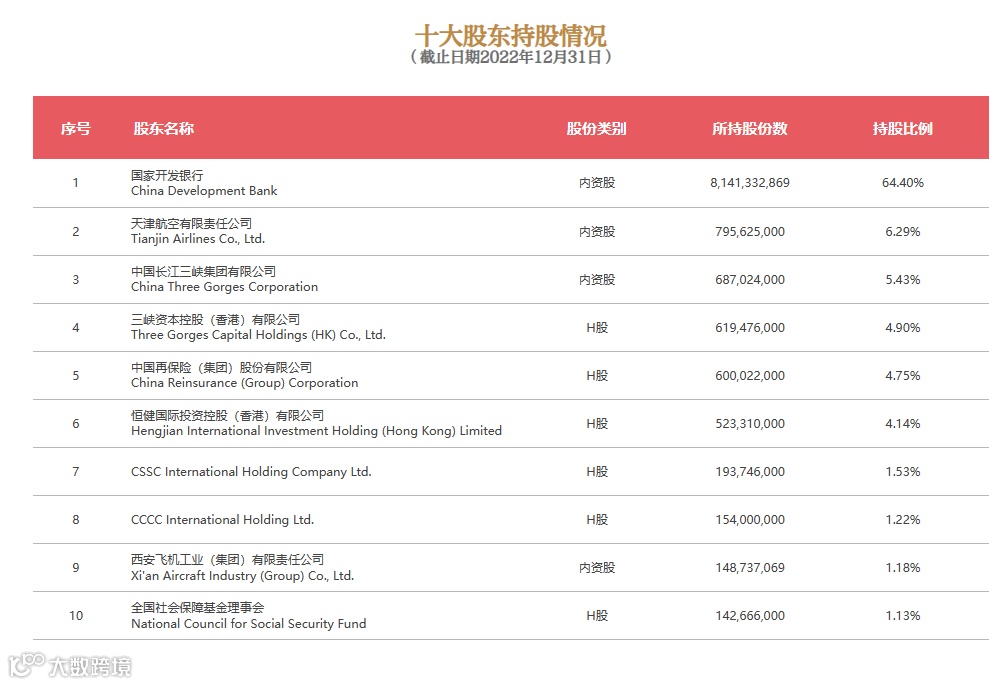This screenshot has height=685, width=1007.
Task: Click the 4.75% shareholding ratio
Action: click(902, 376)
